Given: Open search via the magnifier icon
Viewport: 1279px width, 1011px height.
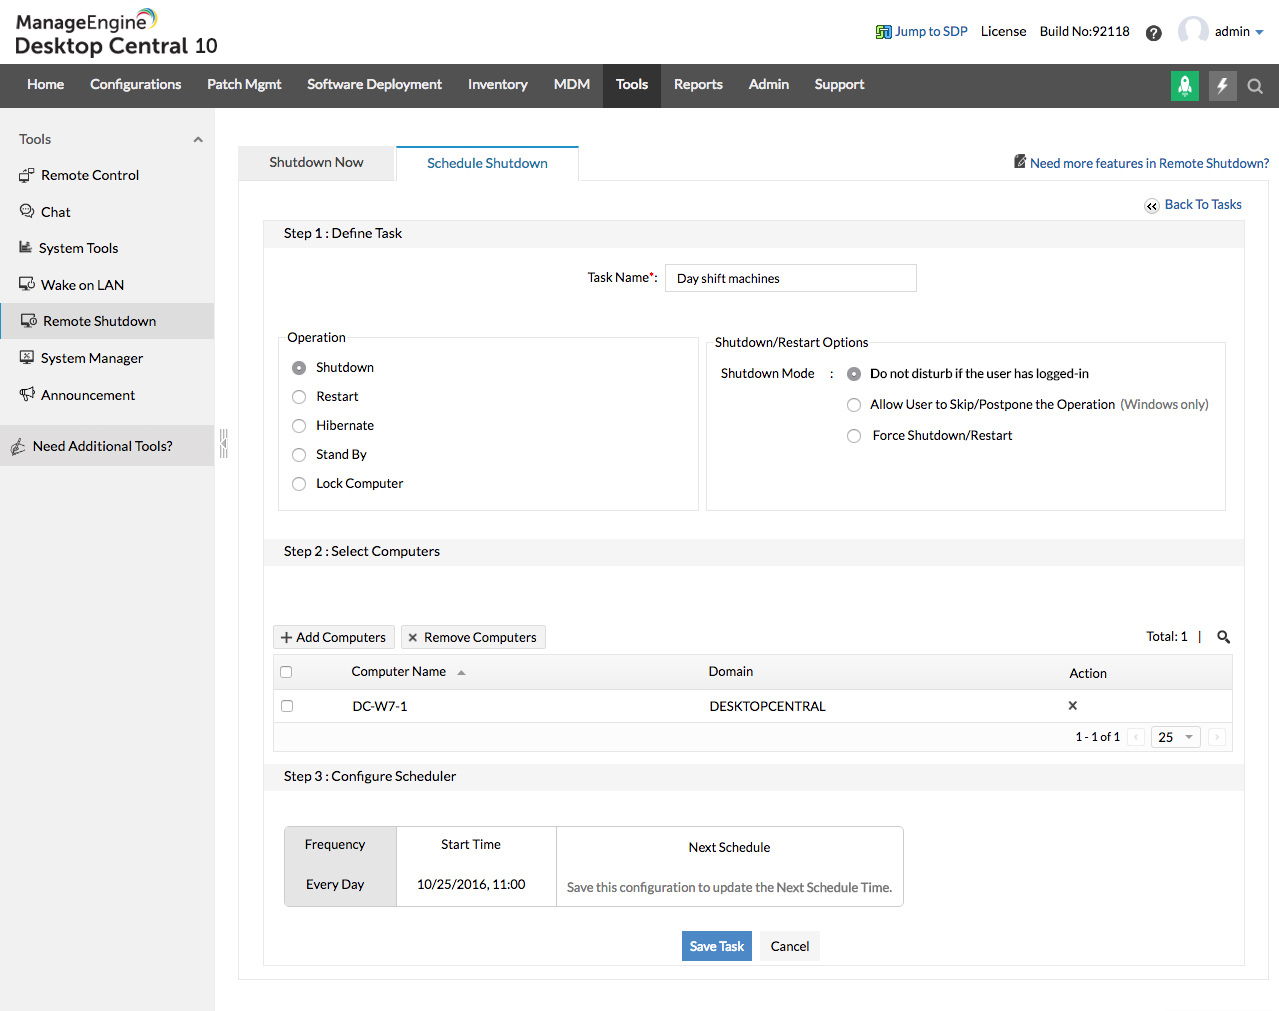Looking at the screenshot, I should tap(1255, 86).
